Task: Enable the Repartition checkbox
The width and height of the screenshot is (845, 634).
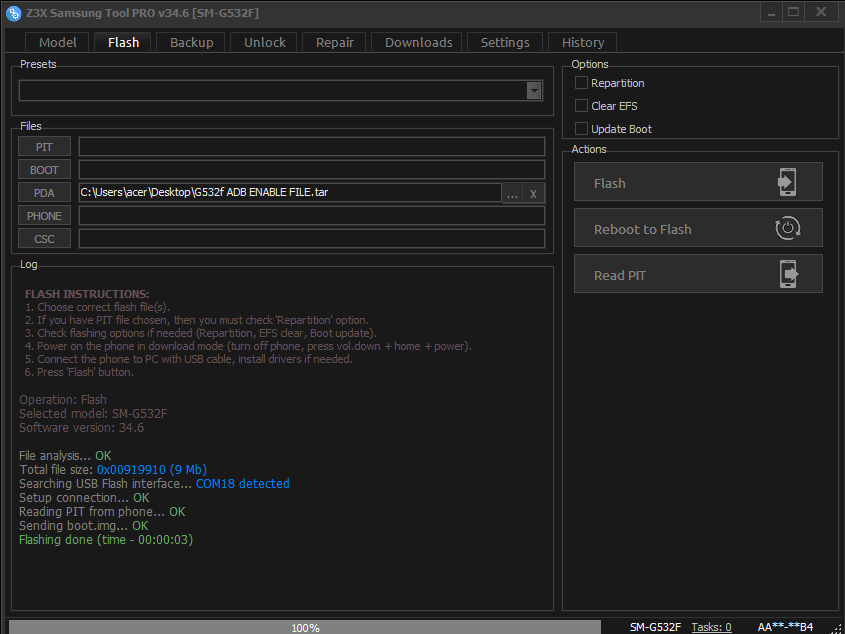Action: [x=581, y=83]
